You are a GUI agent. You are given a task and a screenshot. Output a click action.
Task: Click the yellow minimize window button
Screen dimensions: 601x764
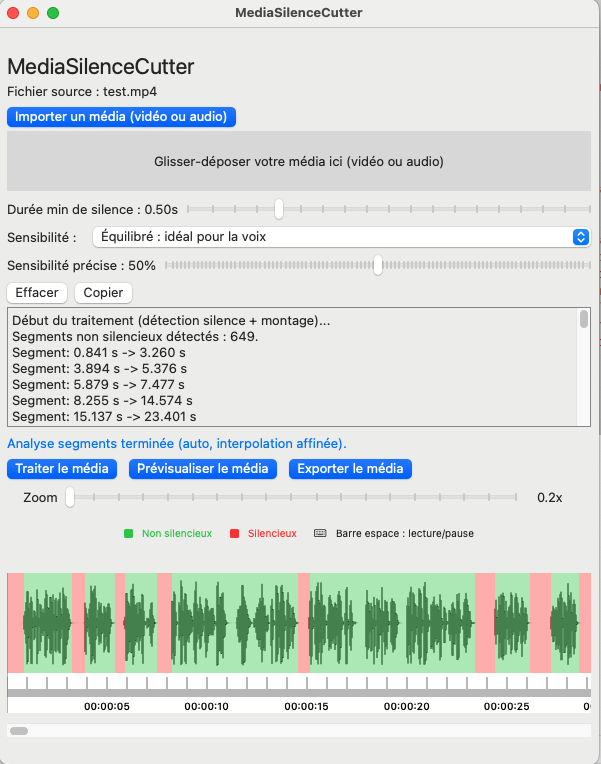point(33,13)
